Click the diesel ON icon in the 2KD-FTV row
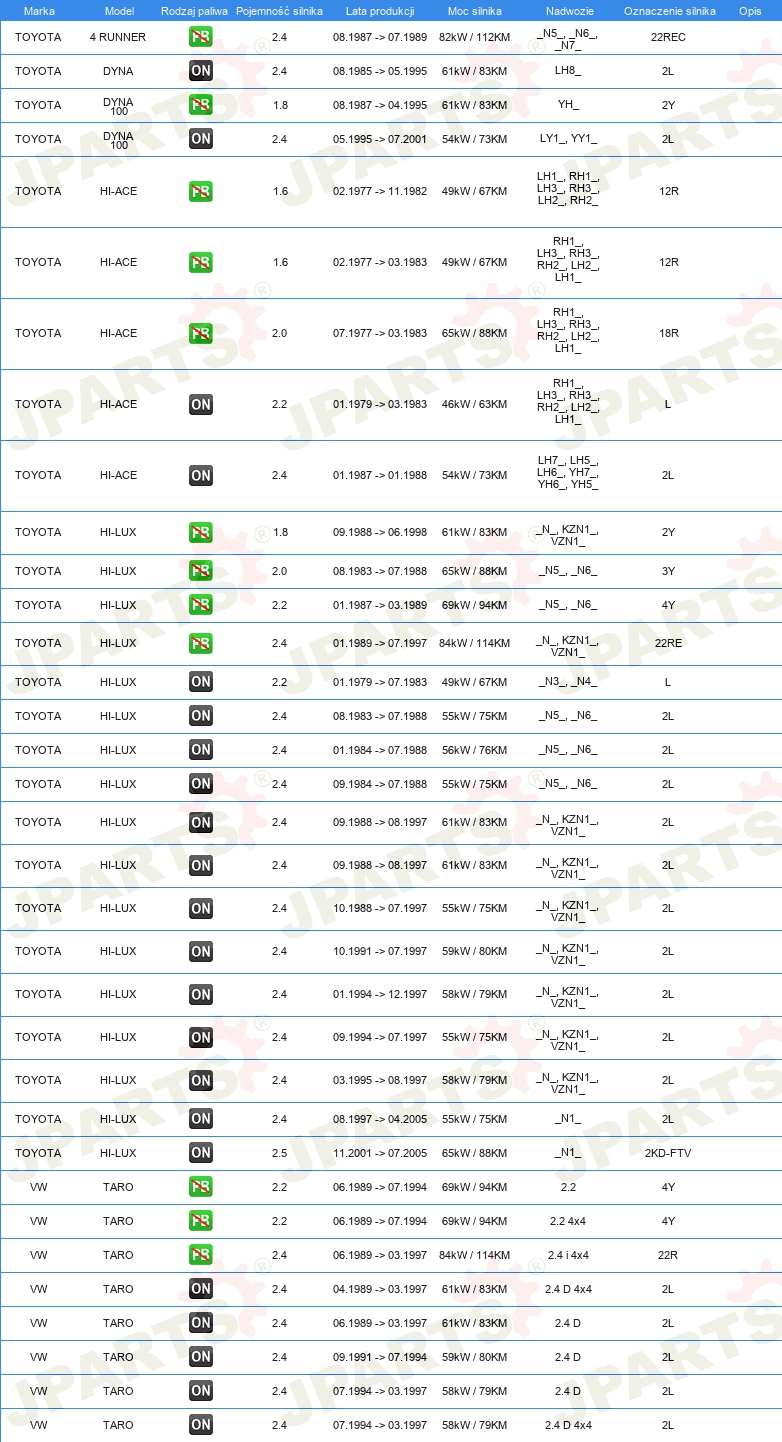The width and height of the screenshot is (782, 1442). coord(201,1153)
